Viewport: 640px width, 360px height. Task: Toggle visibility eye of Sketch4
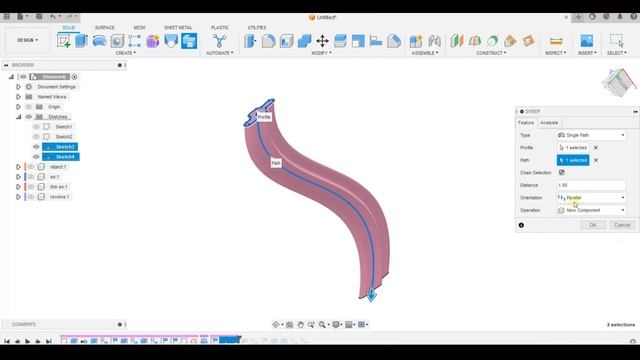tap(36, 157)
